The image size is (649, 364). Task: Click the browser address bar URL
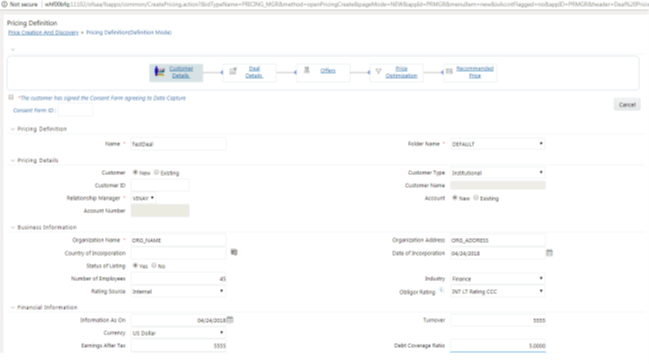click(346, 4)
